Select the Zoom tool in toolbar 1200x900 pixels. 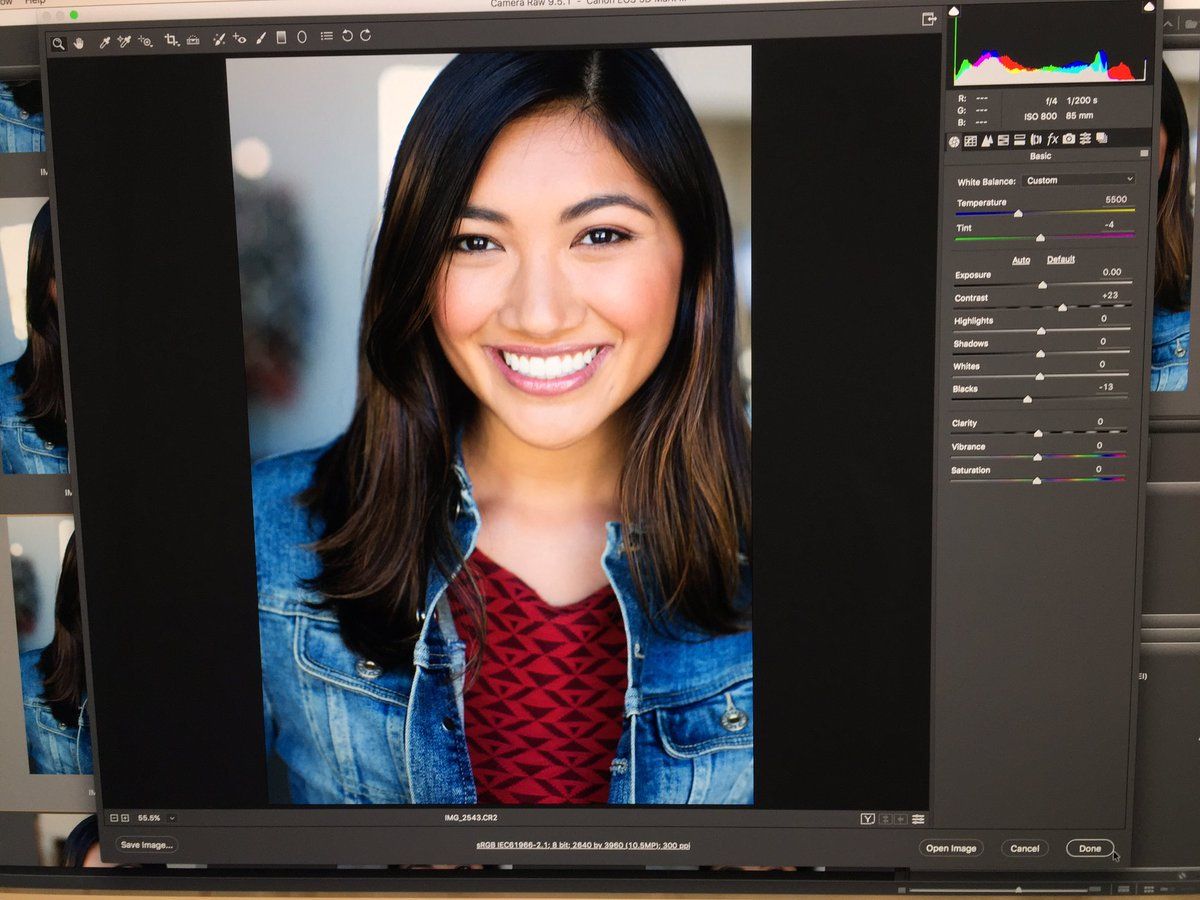pyautogui.click(x=58, y=43)
